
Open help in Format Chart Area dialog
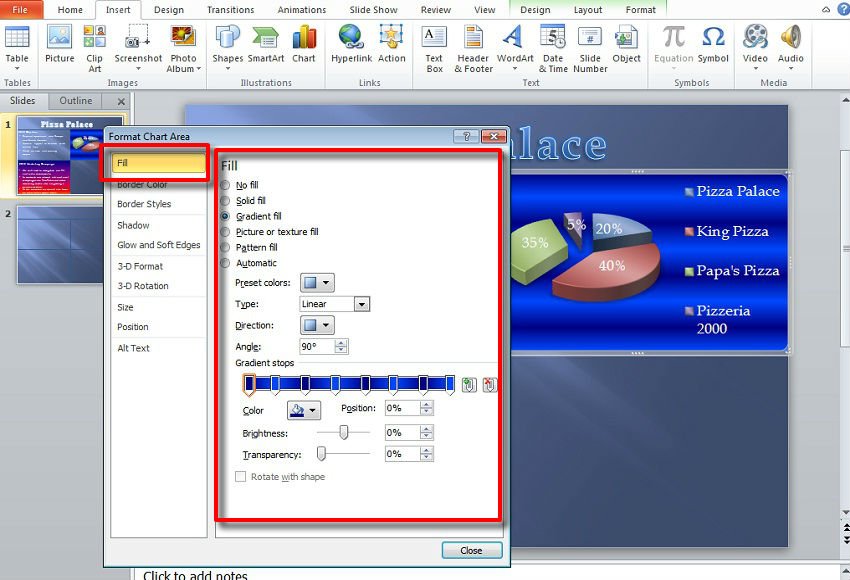[466, 136]
